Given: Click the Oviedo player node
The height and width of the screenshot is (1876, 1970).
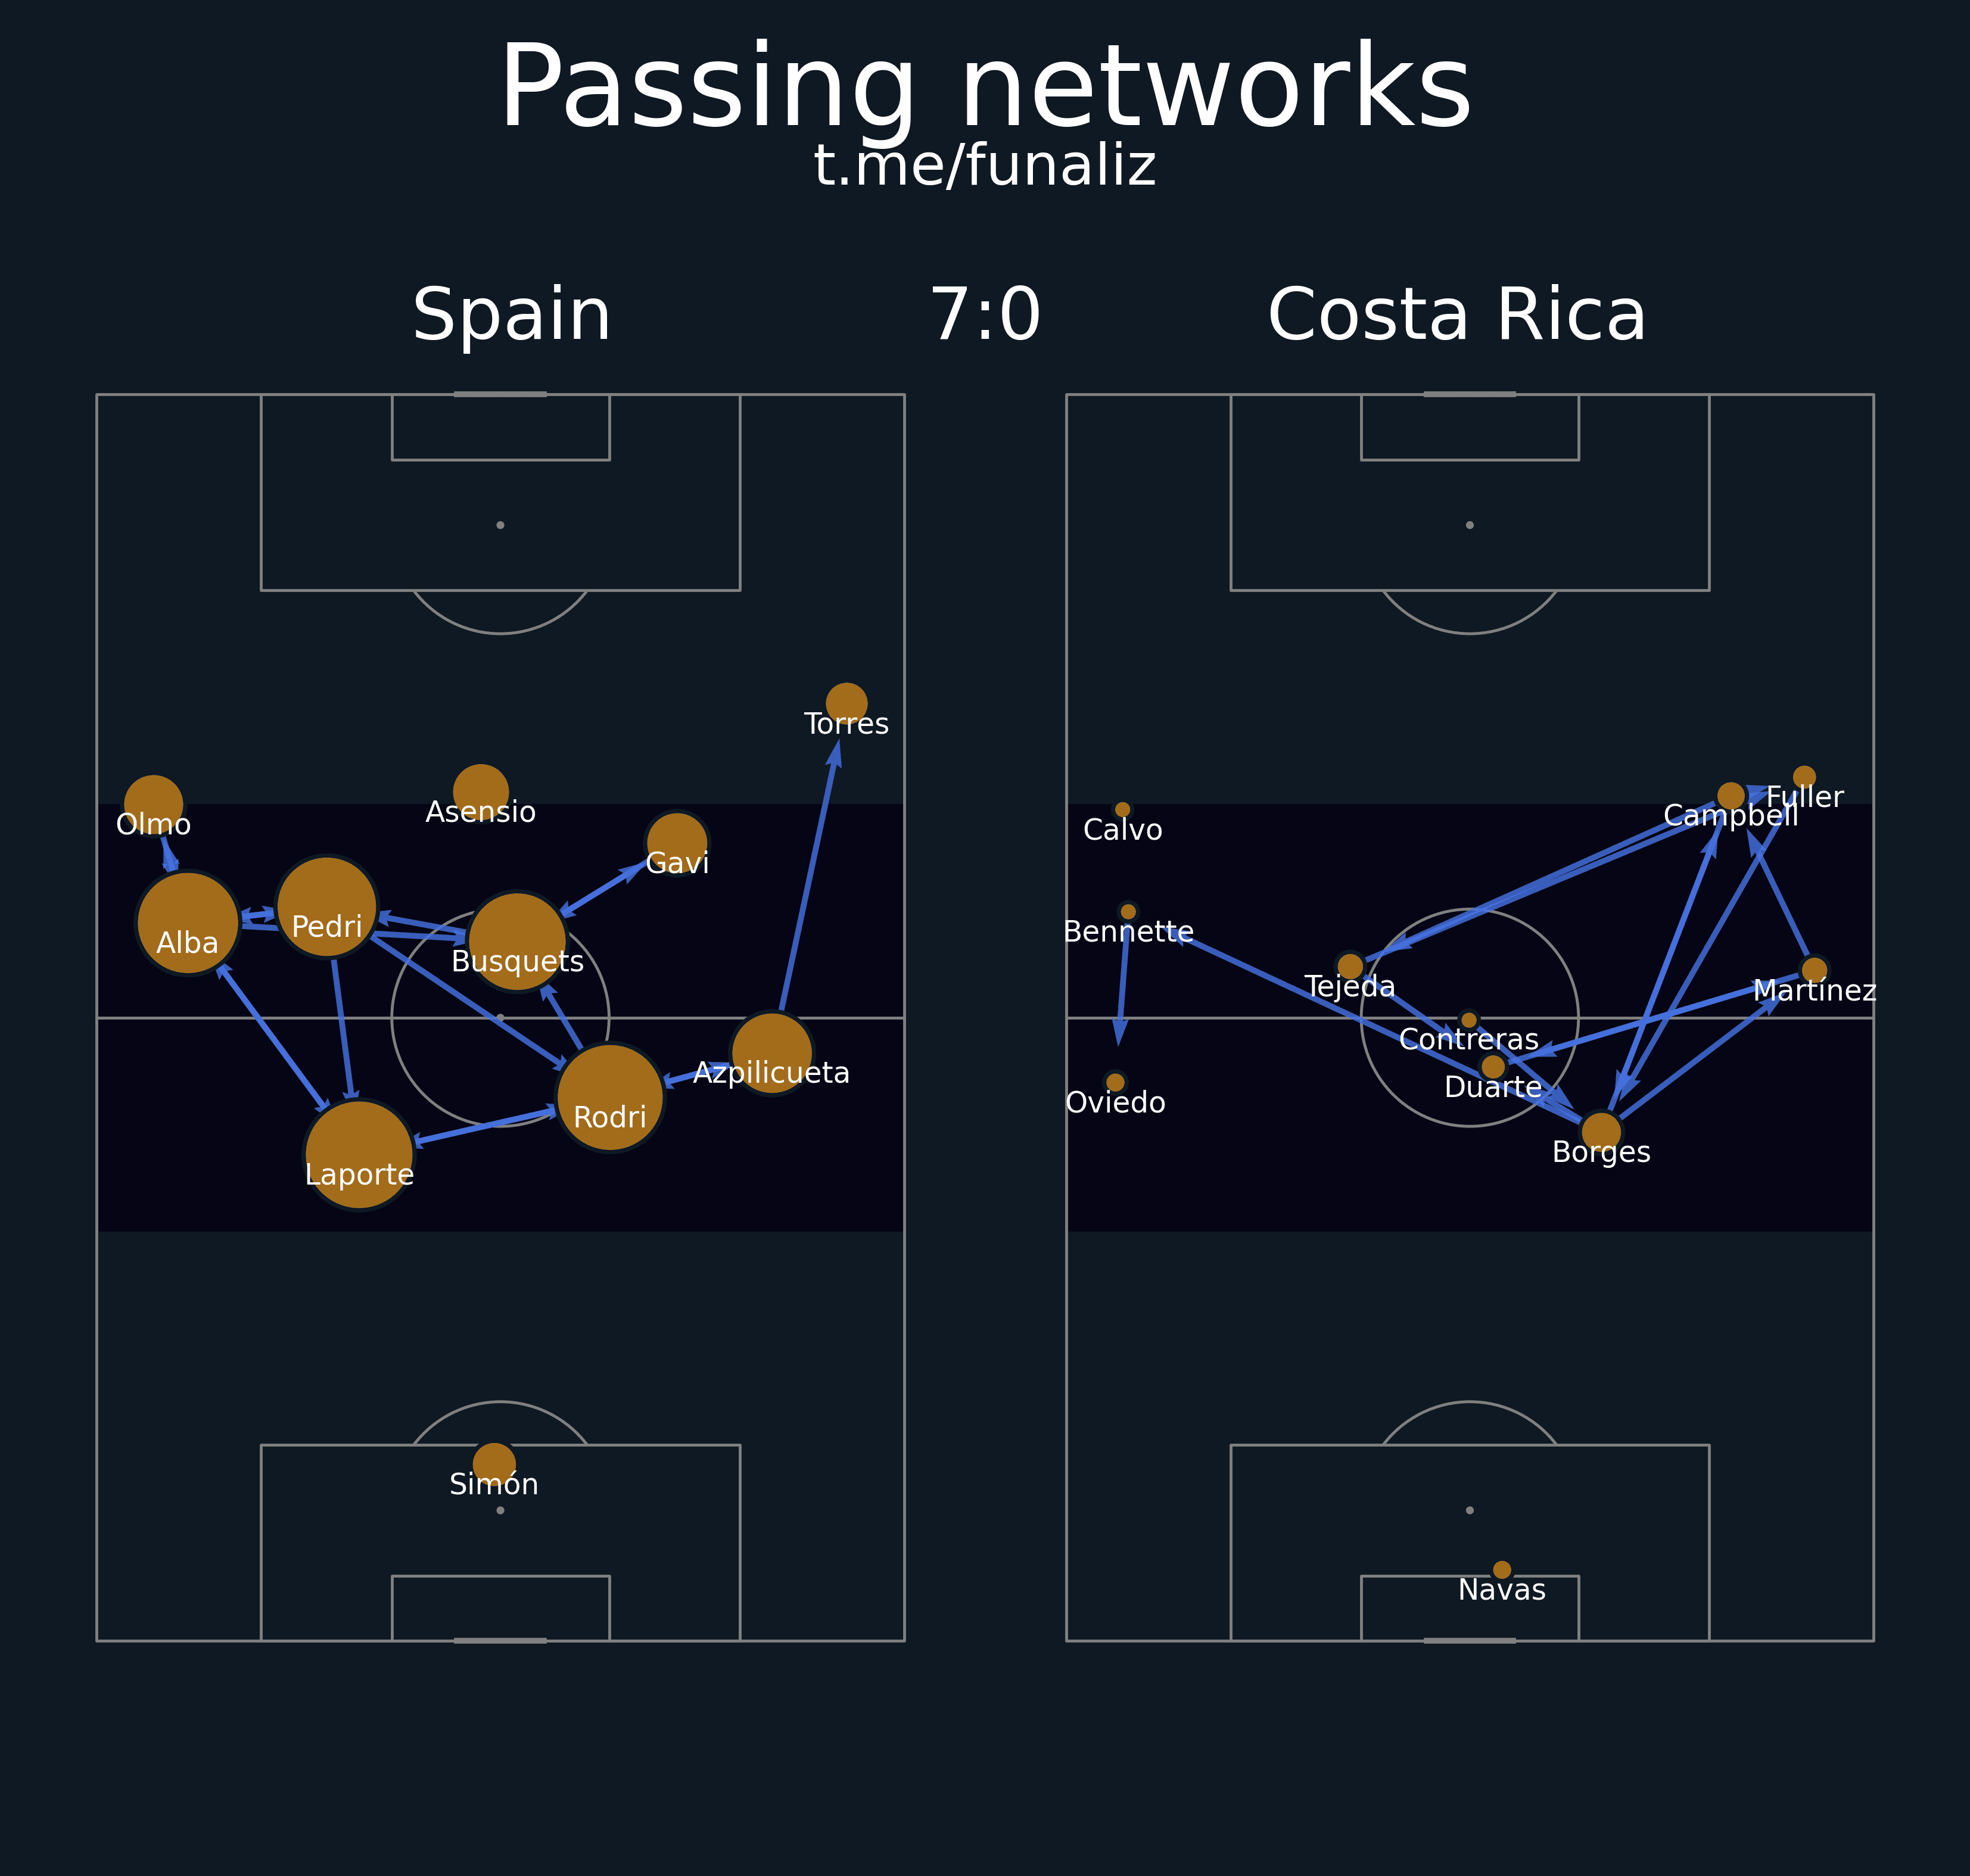Looking at the screenshot, I should click(1115, 1083).
